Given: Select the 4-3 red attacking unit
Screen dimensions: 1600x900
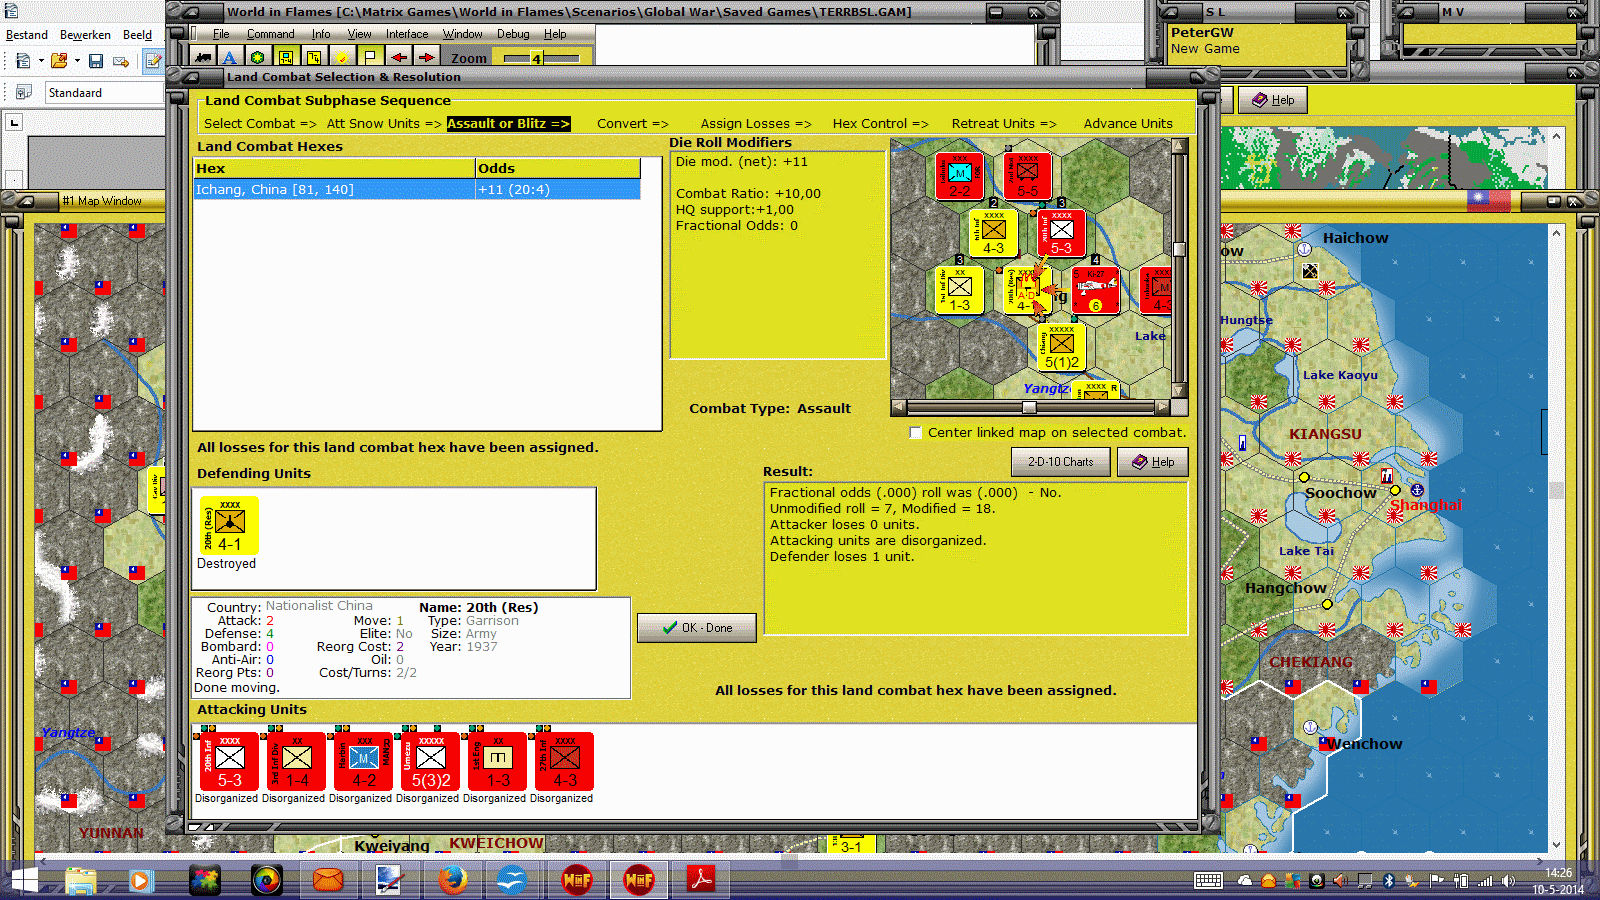Looking at the screenshot, I should click(564, 762).
